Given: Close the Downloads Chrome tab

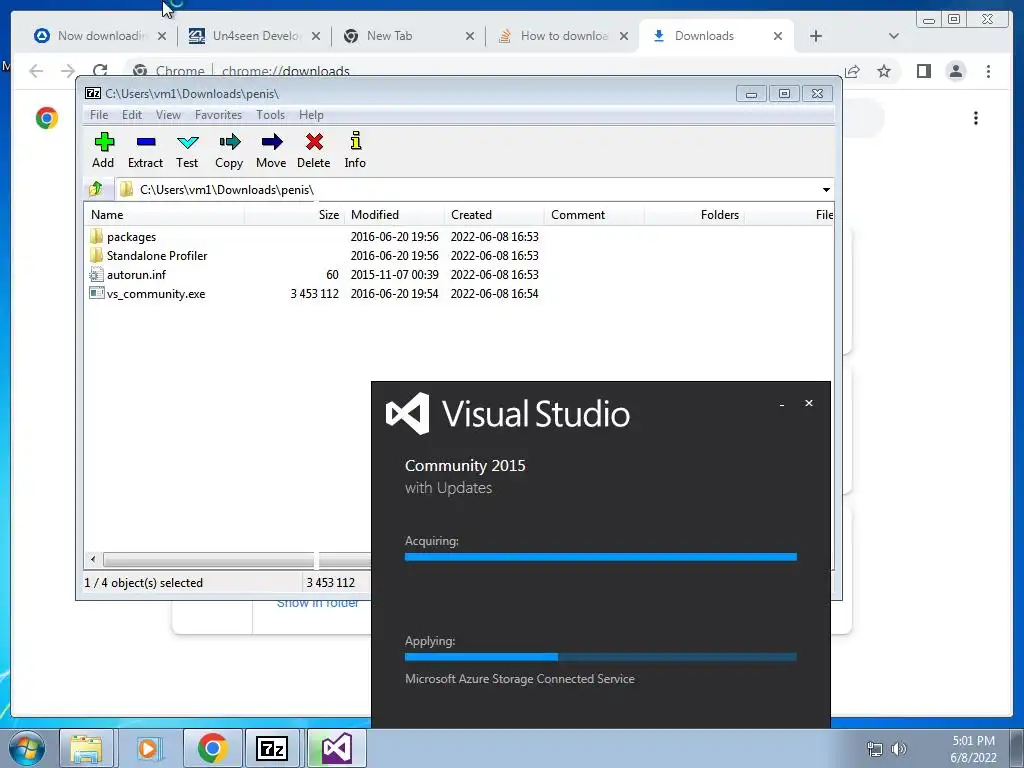Looking at the screenshot, I should click(778, 36).
